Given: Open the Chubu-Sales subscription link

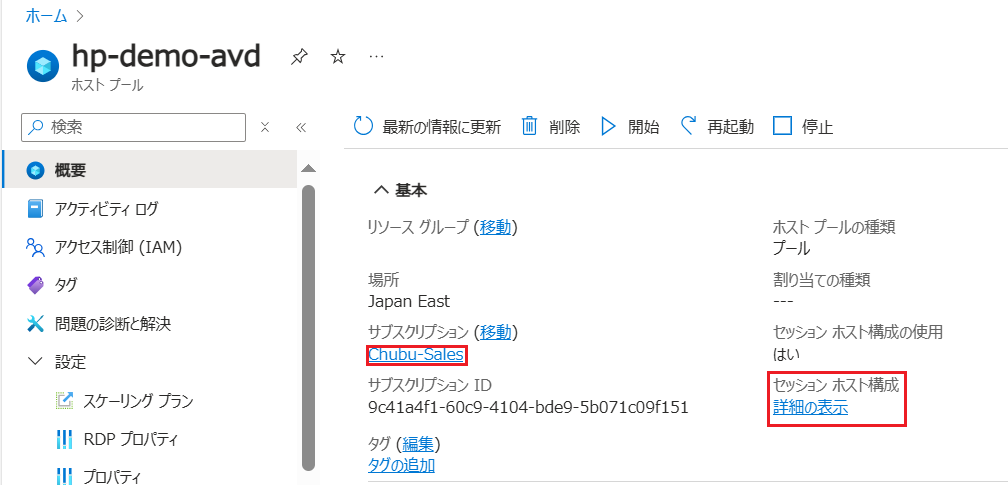Looking at the screenshot, I should pyautogui.click(x=416, y=354).
